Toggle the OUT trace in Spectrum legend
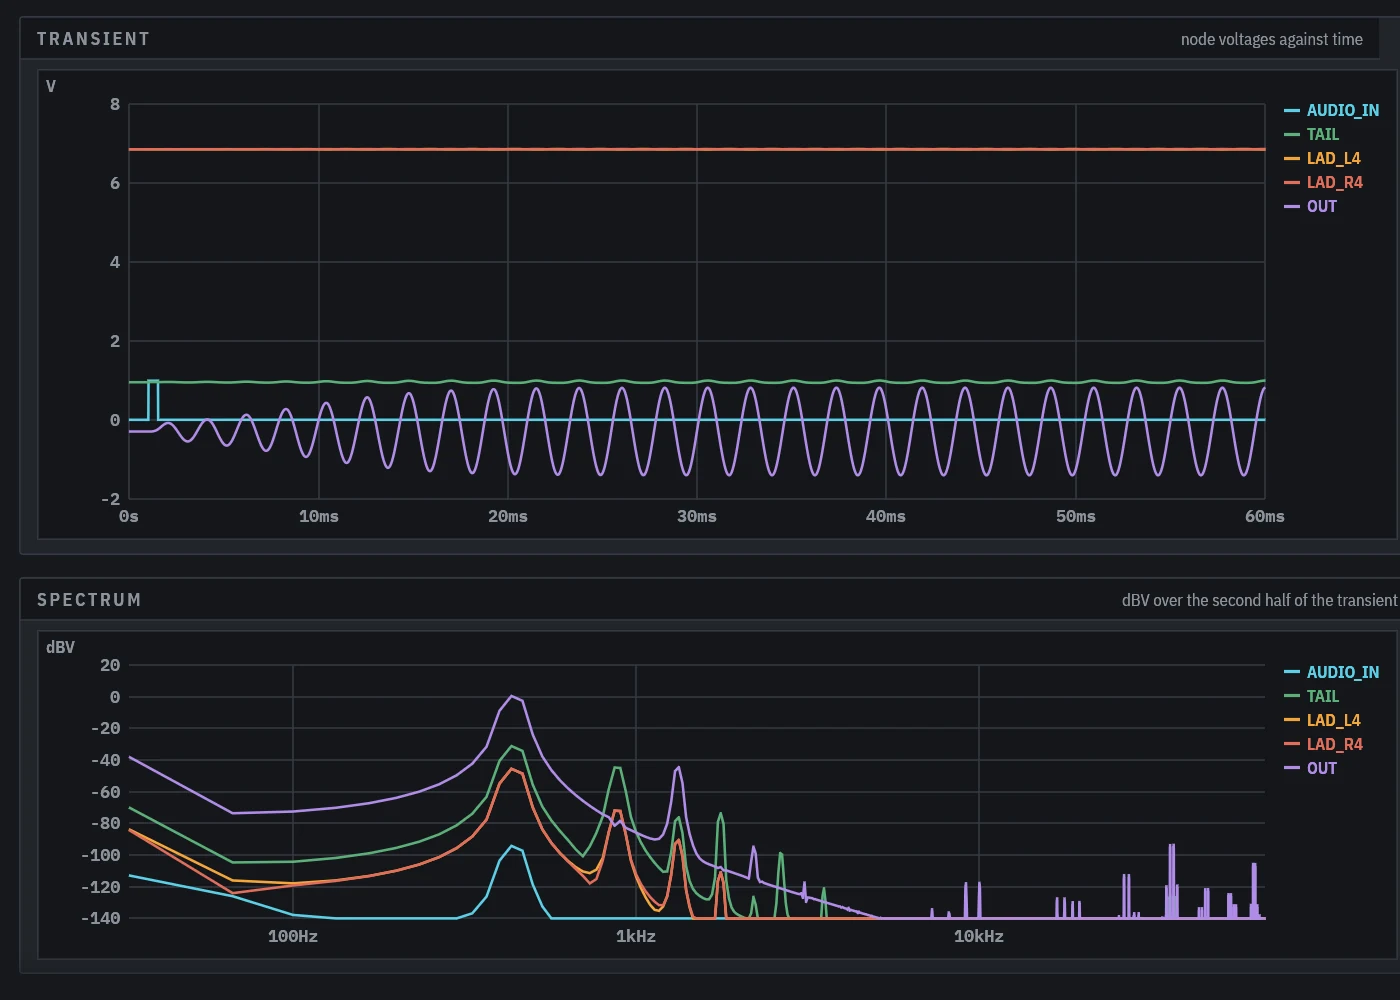1400x1000 pixels. tap(1310, 768)
